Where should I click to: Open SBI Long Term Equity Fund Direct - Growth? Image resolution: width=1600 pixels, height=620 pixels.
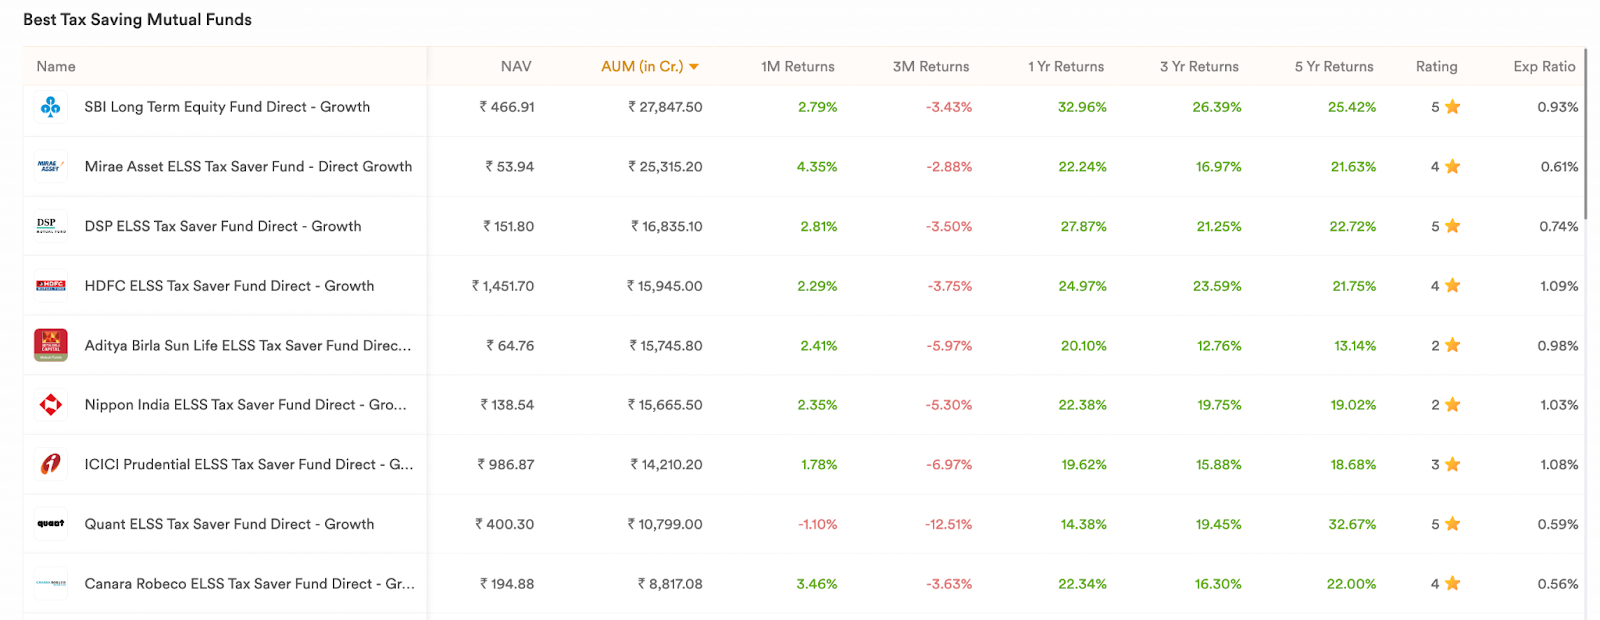click(227, 107)
